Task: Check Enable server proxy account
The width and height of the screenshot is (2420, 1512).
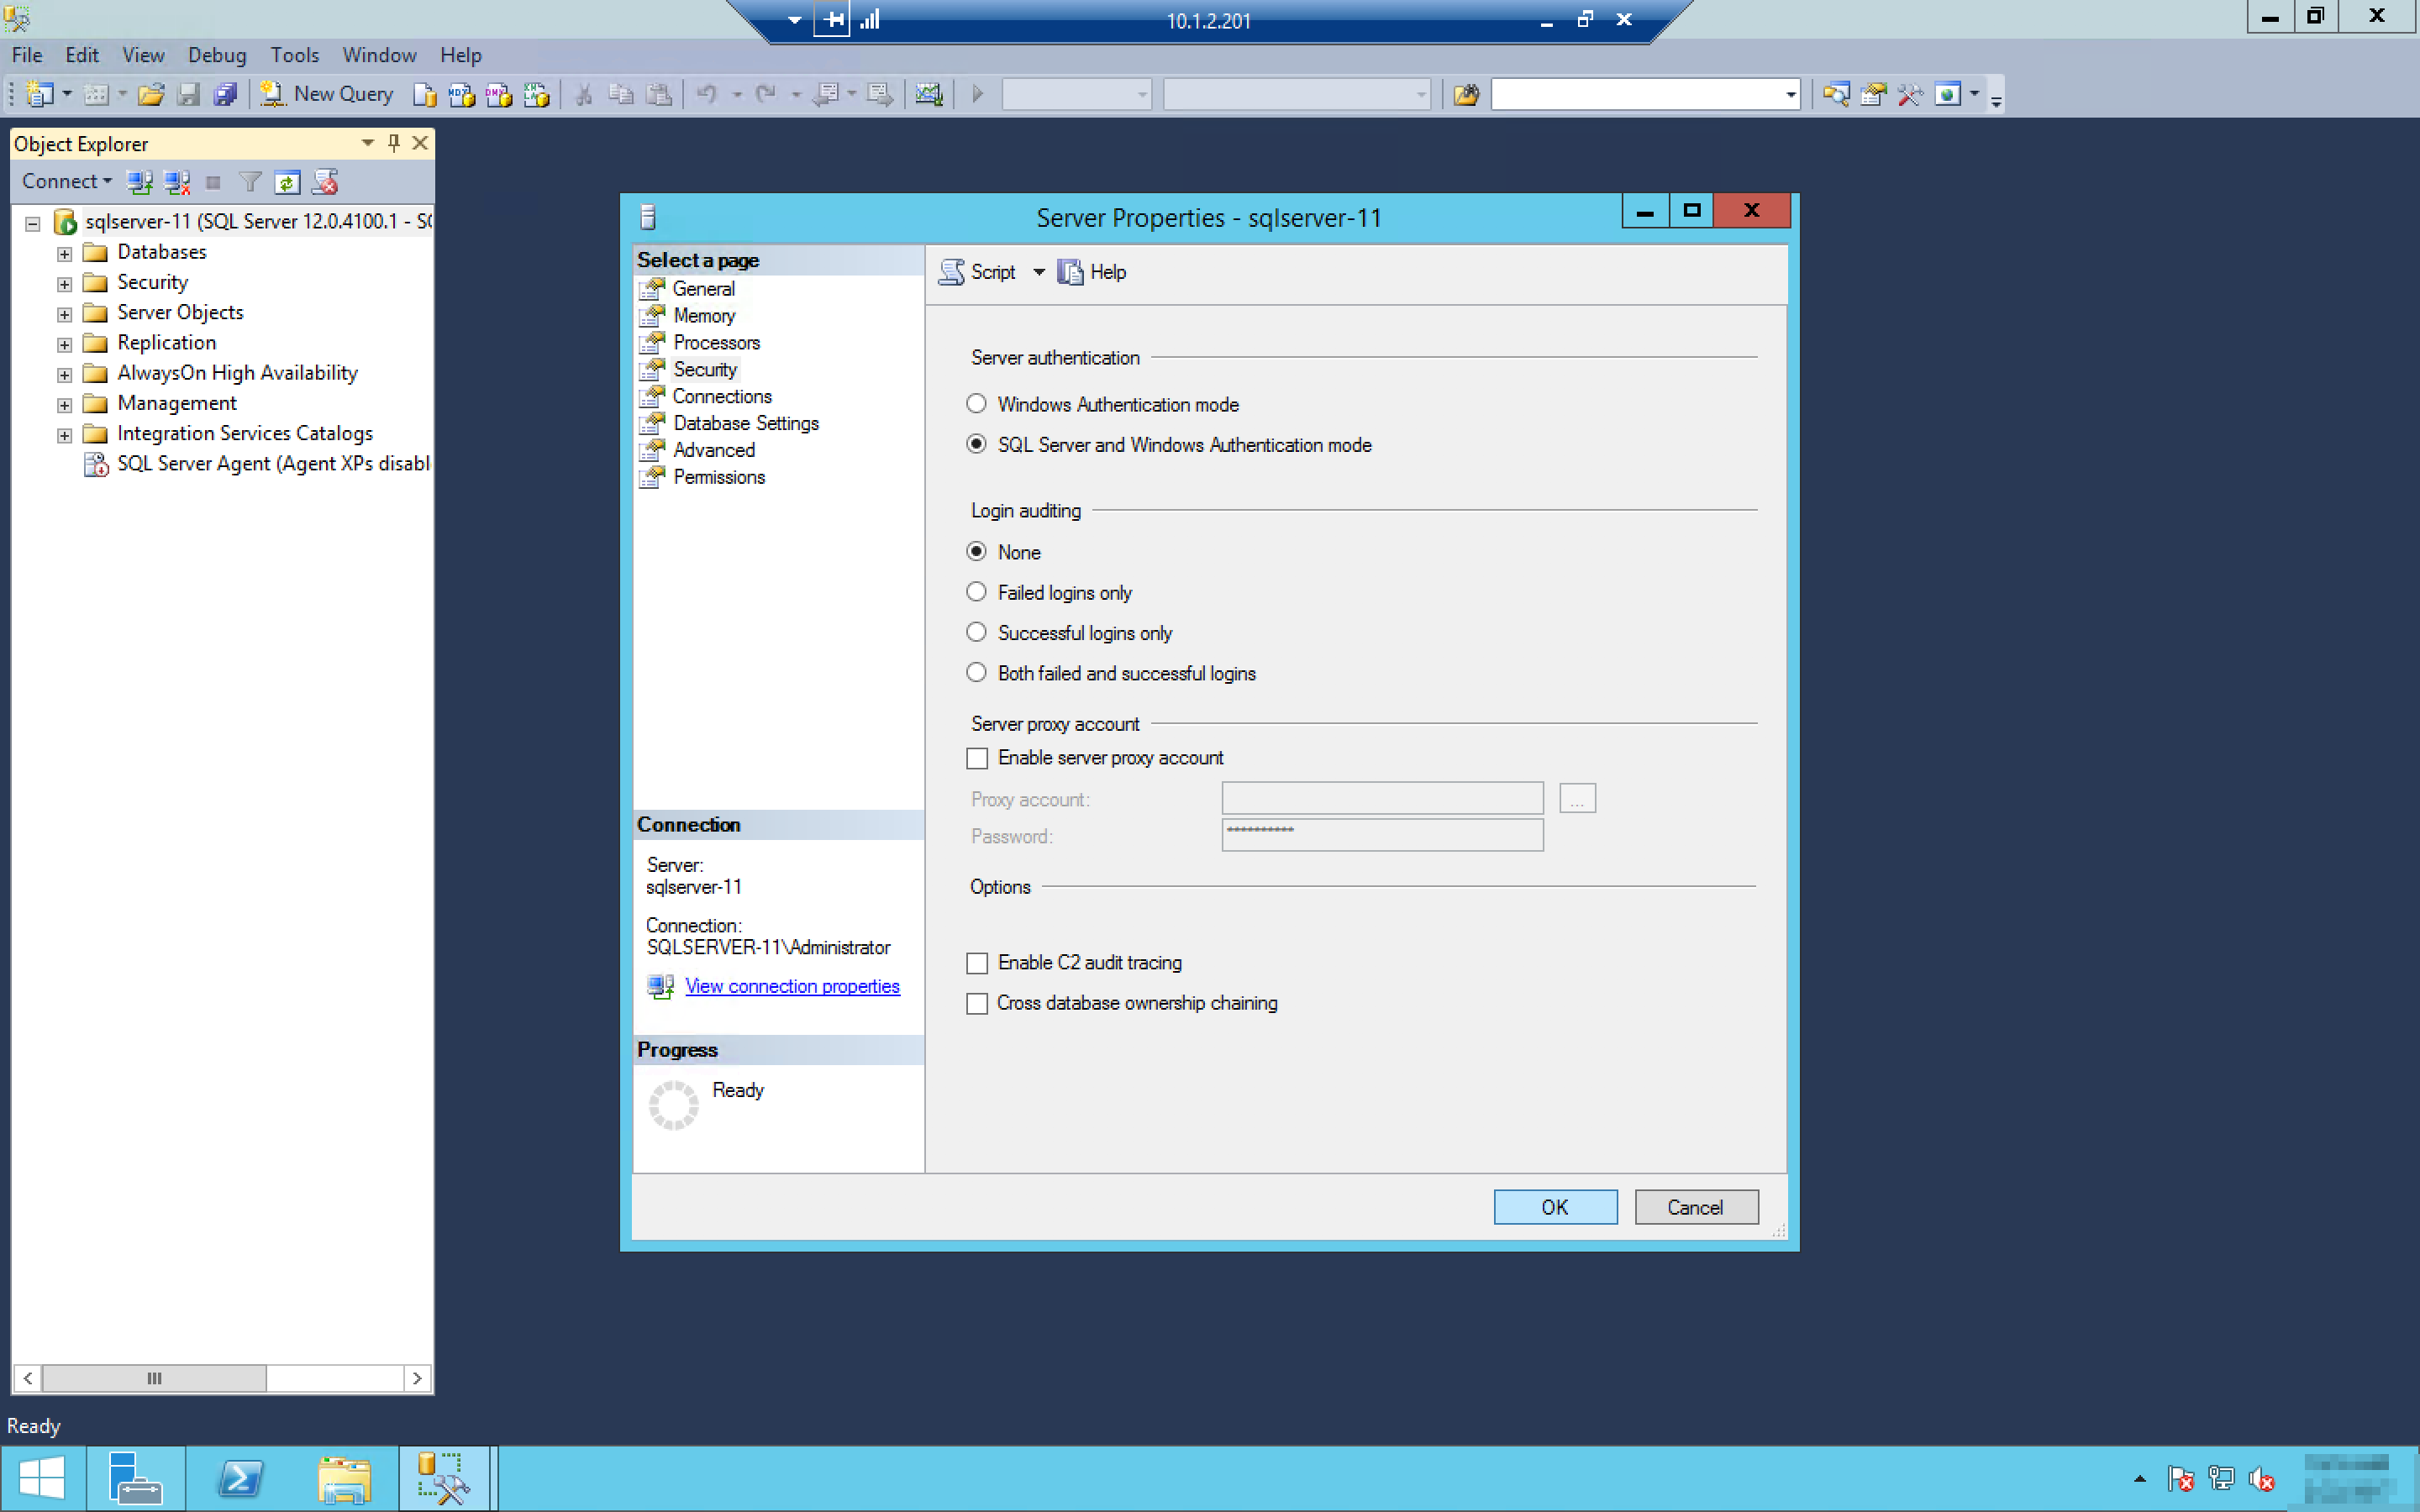Action: [977, 758]
